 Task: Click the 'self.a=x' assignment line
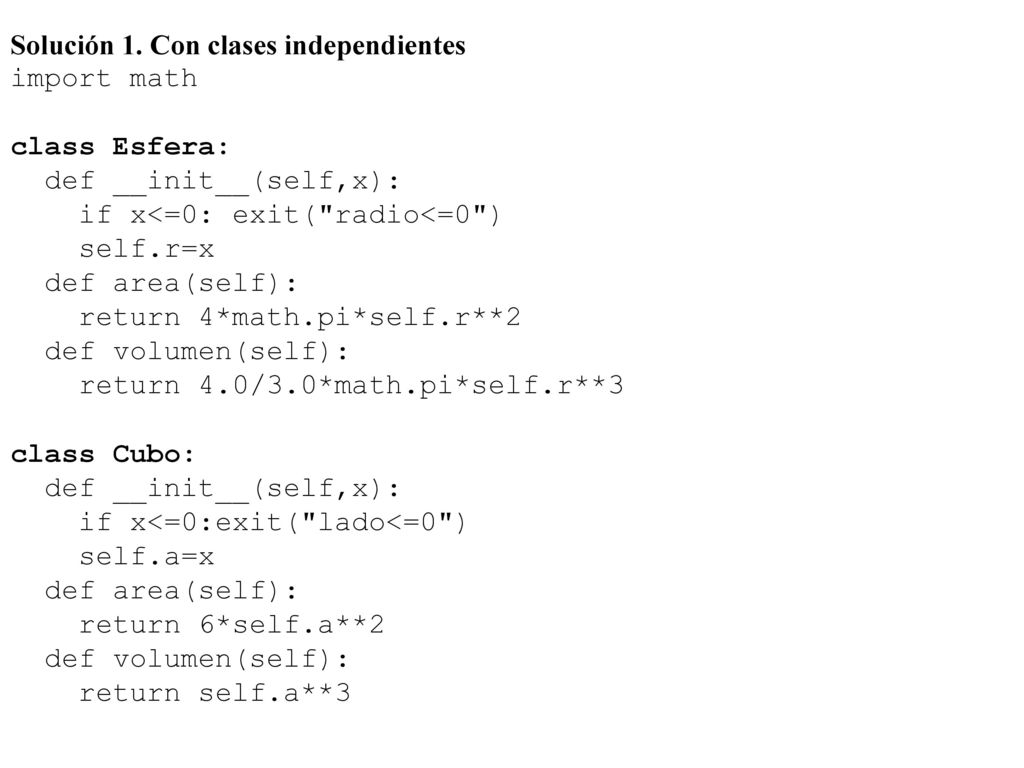(x=147, y=557)
